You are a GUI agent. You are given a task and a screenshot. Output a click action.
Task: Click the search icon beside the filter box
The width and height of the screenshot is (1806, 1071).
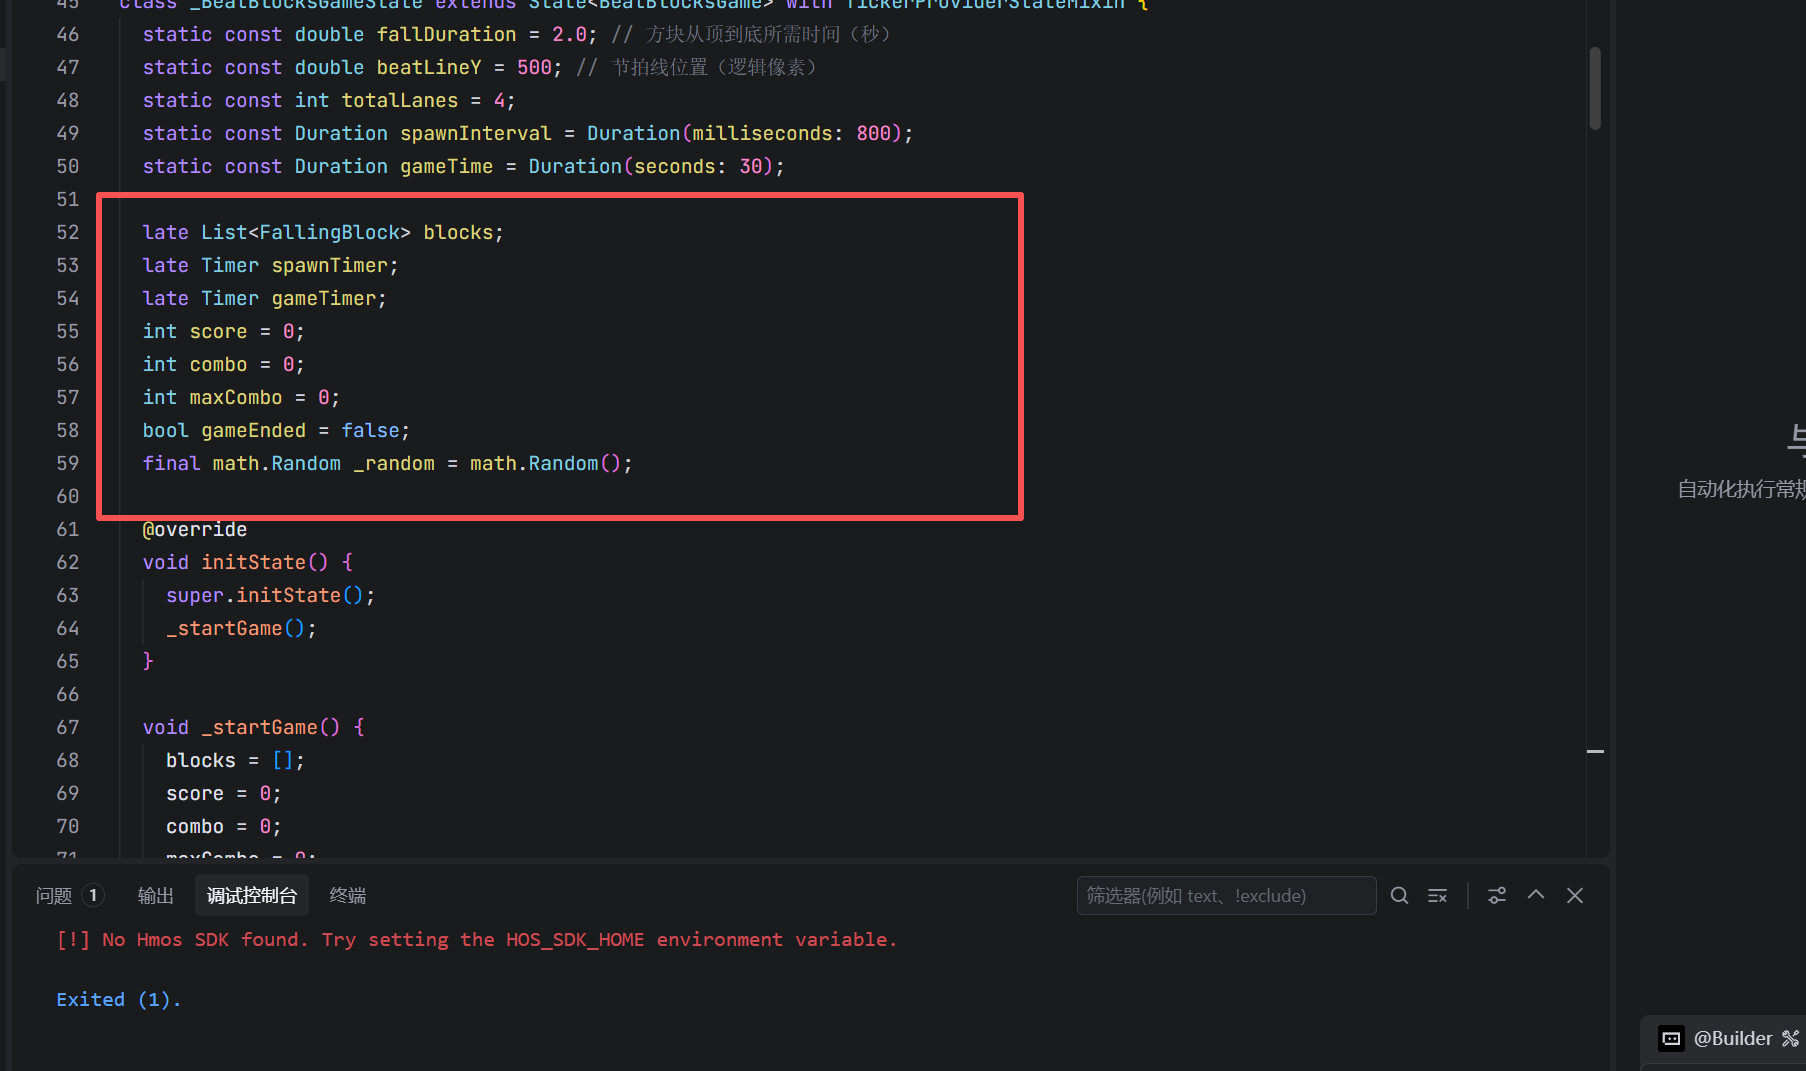(x=1400, y=895)
